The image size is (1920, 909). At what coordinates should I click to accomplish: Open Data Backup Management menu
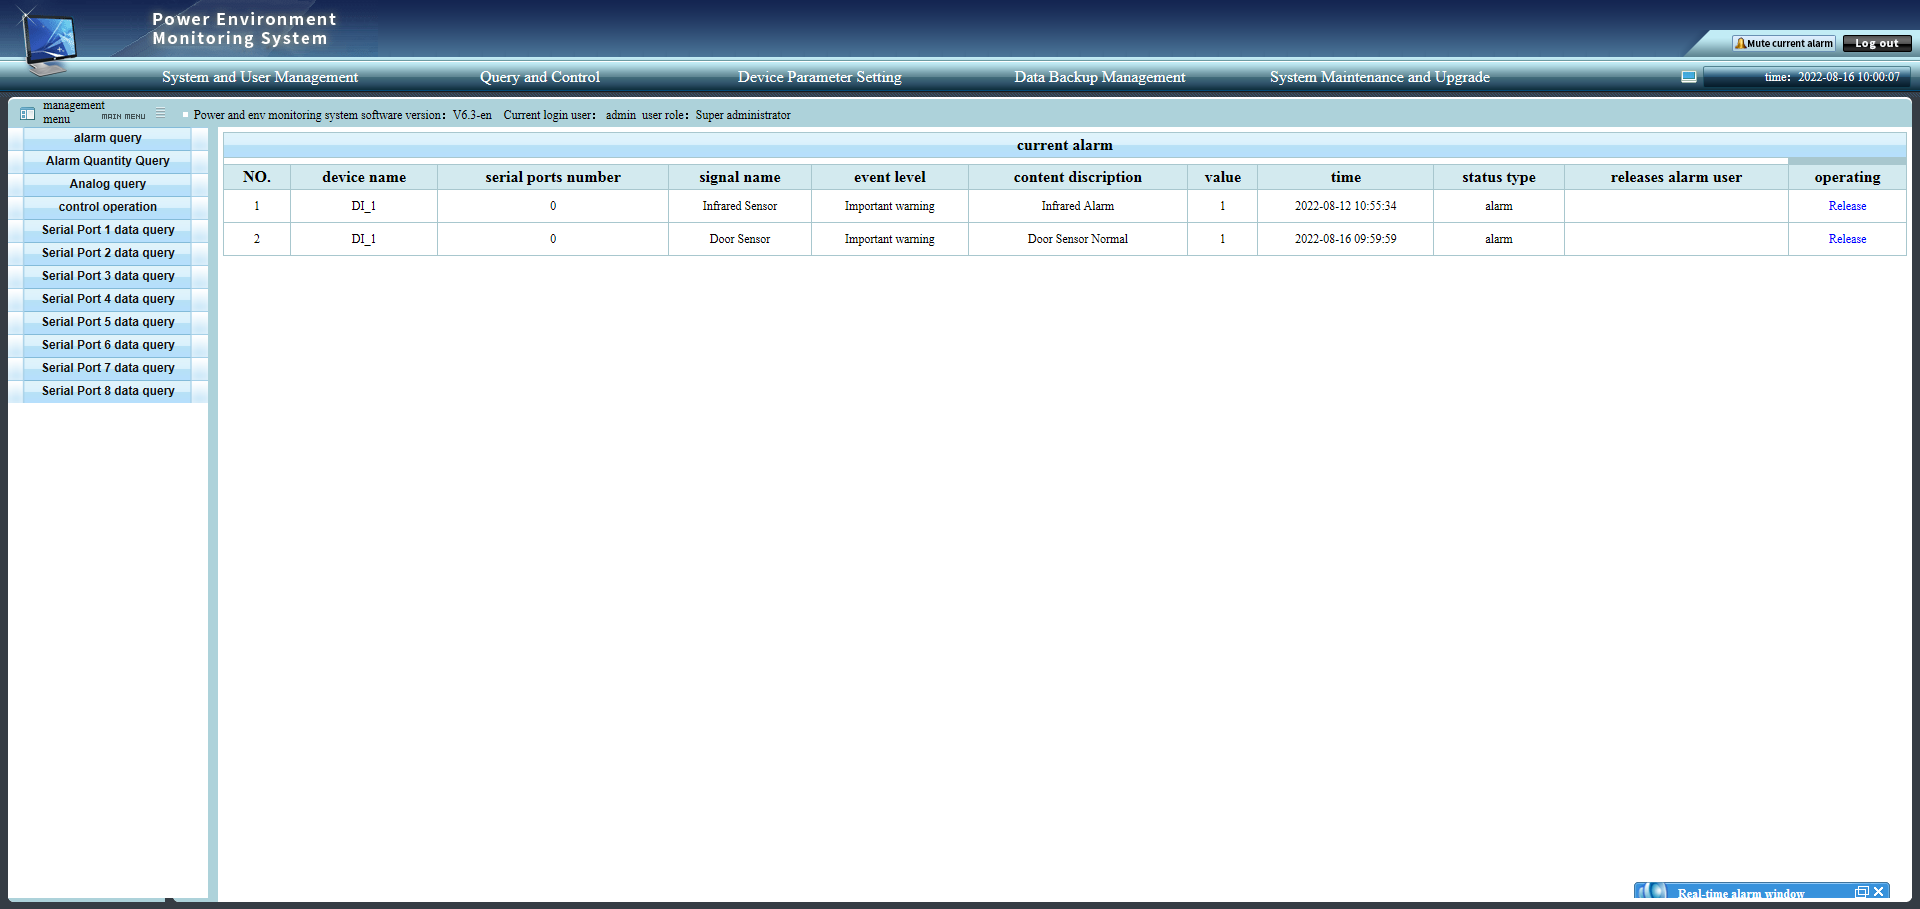pos(1099,77)
